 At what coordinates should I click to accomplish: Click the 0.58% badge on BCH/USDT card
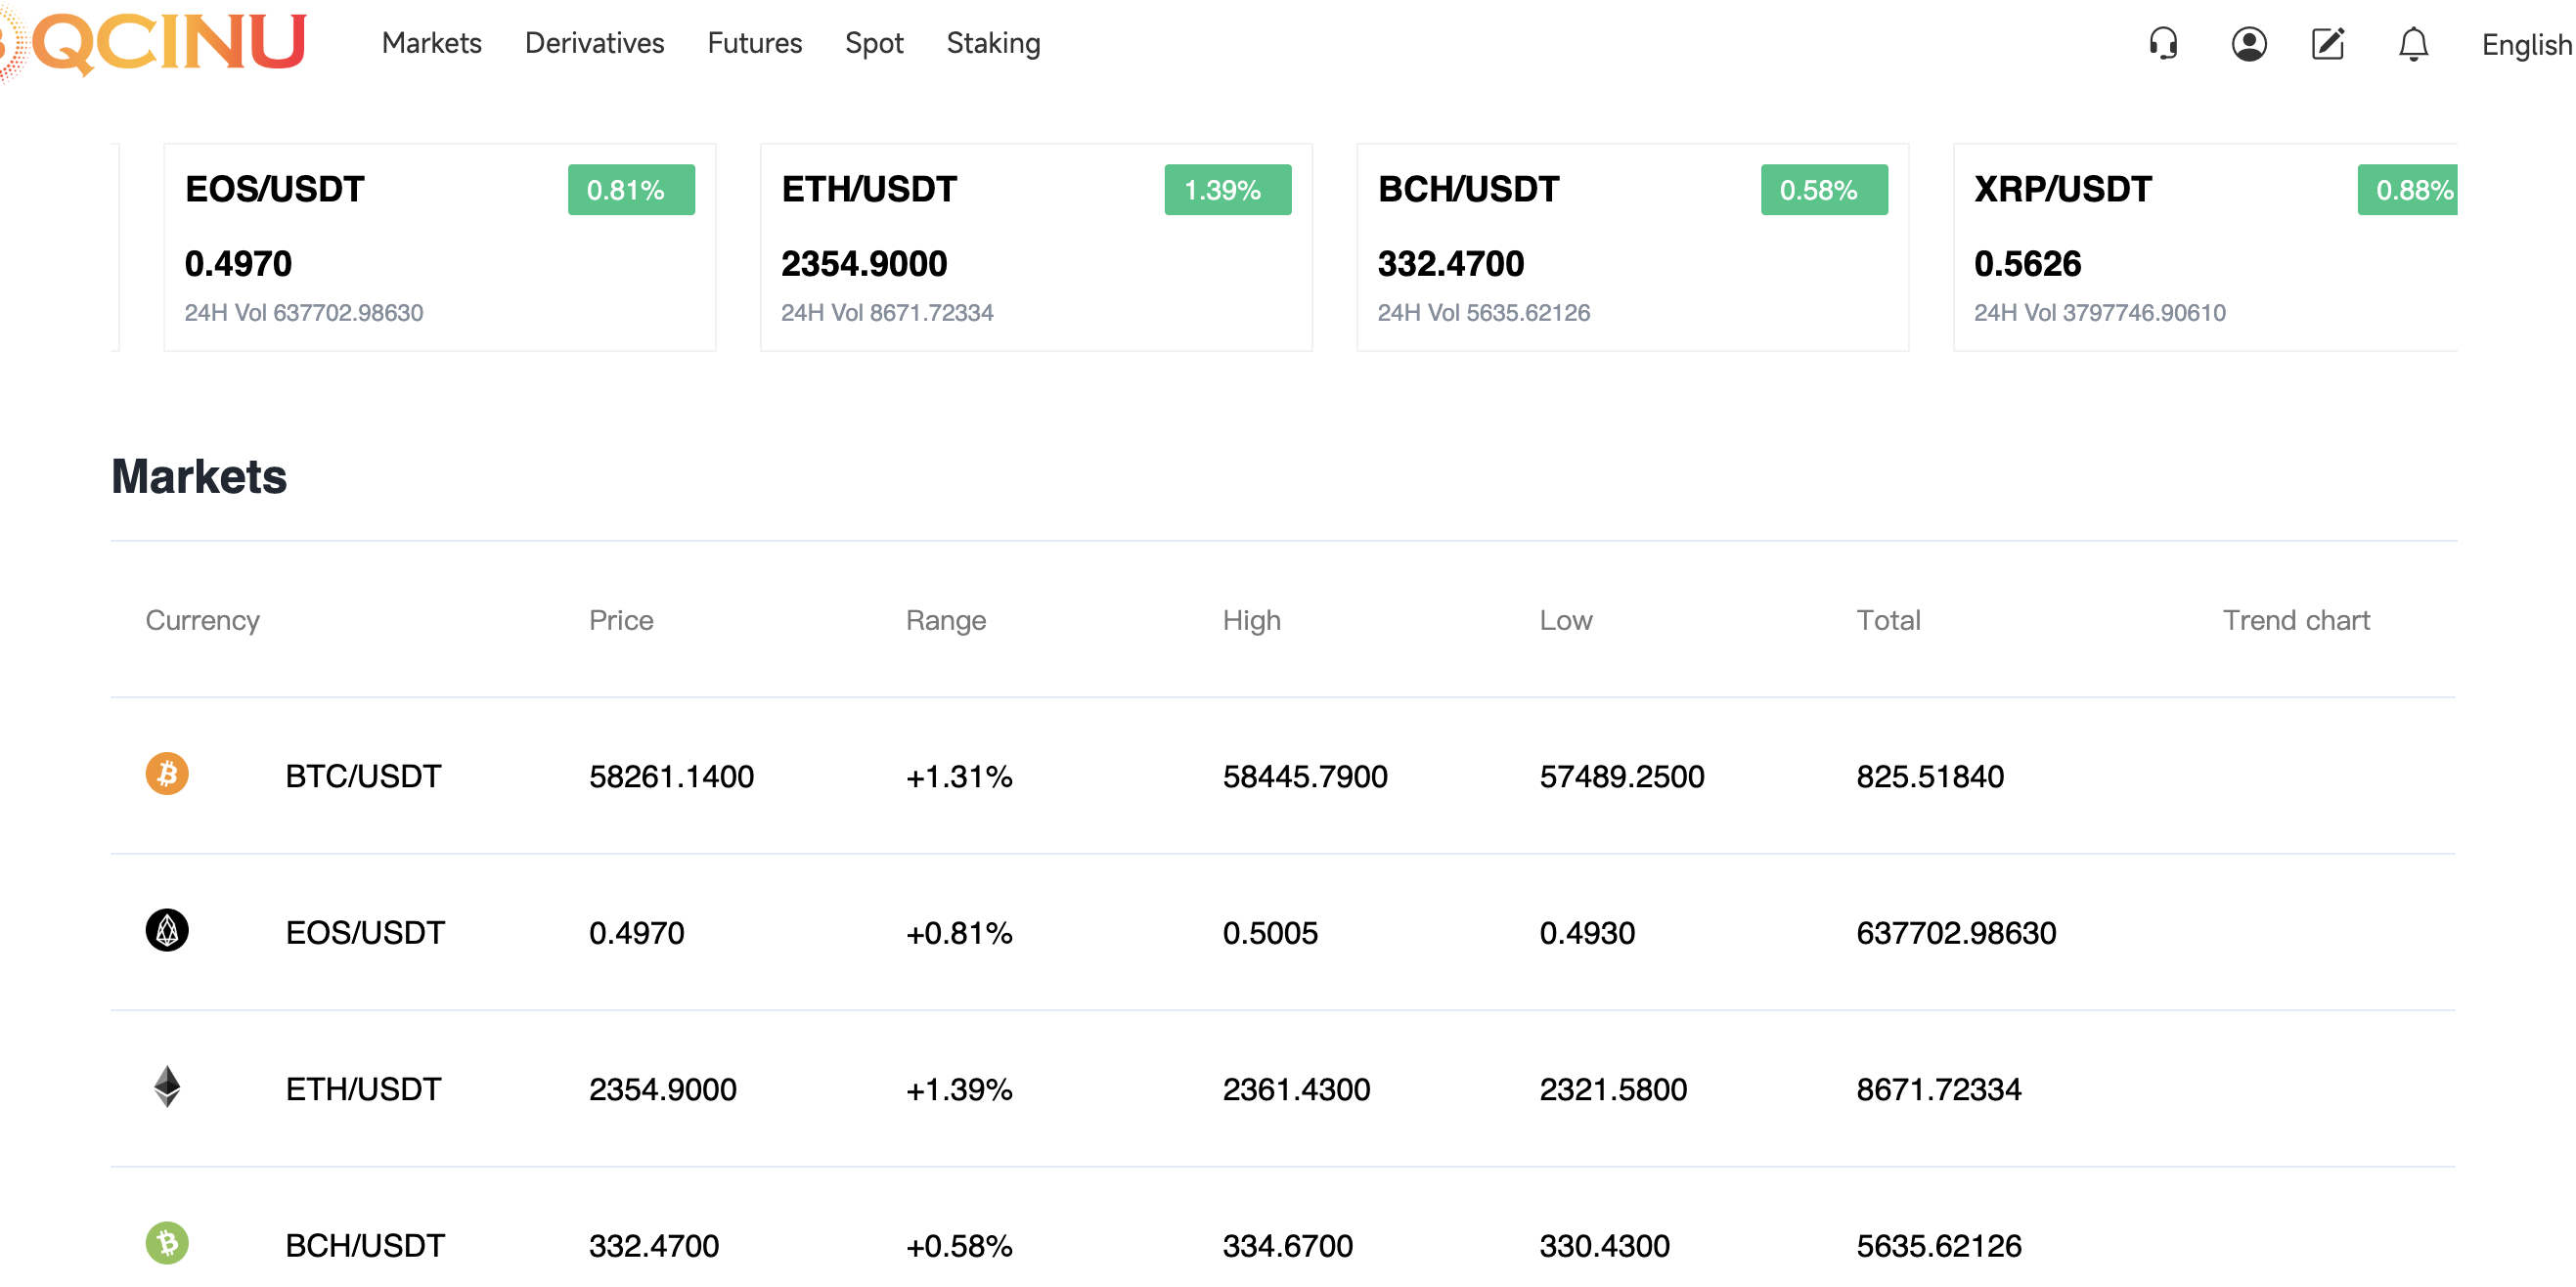click(1823, 190)
